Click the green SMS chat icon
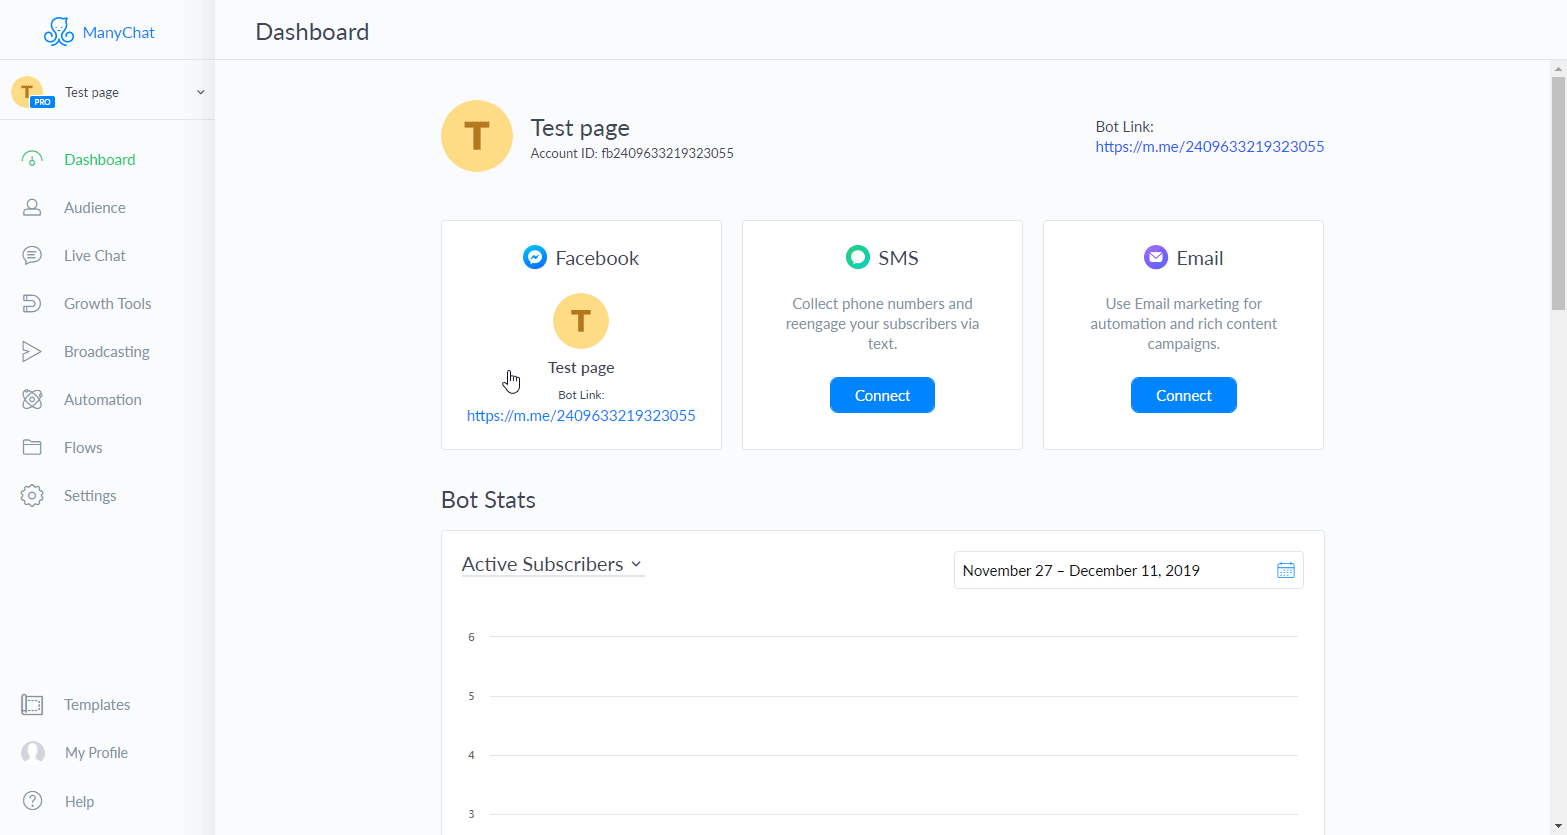 pyautogui.click(x=858, y=258)
